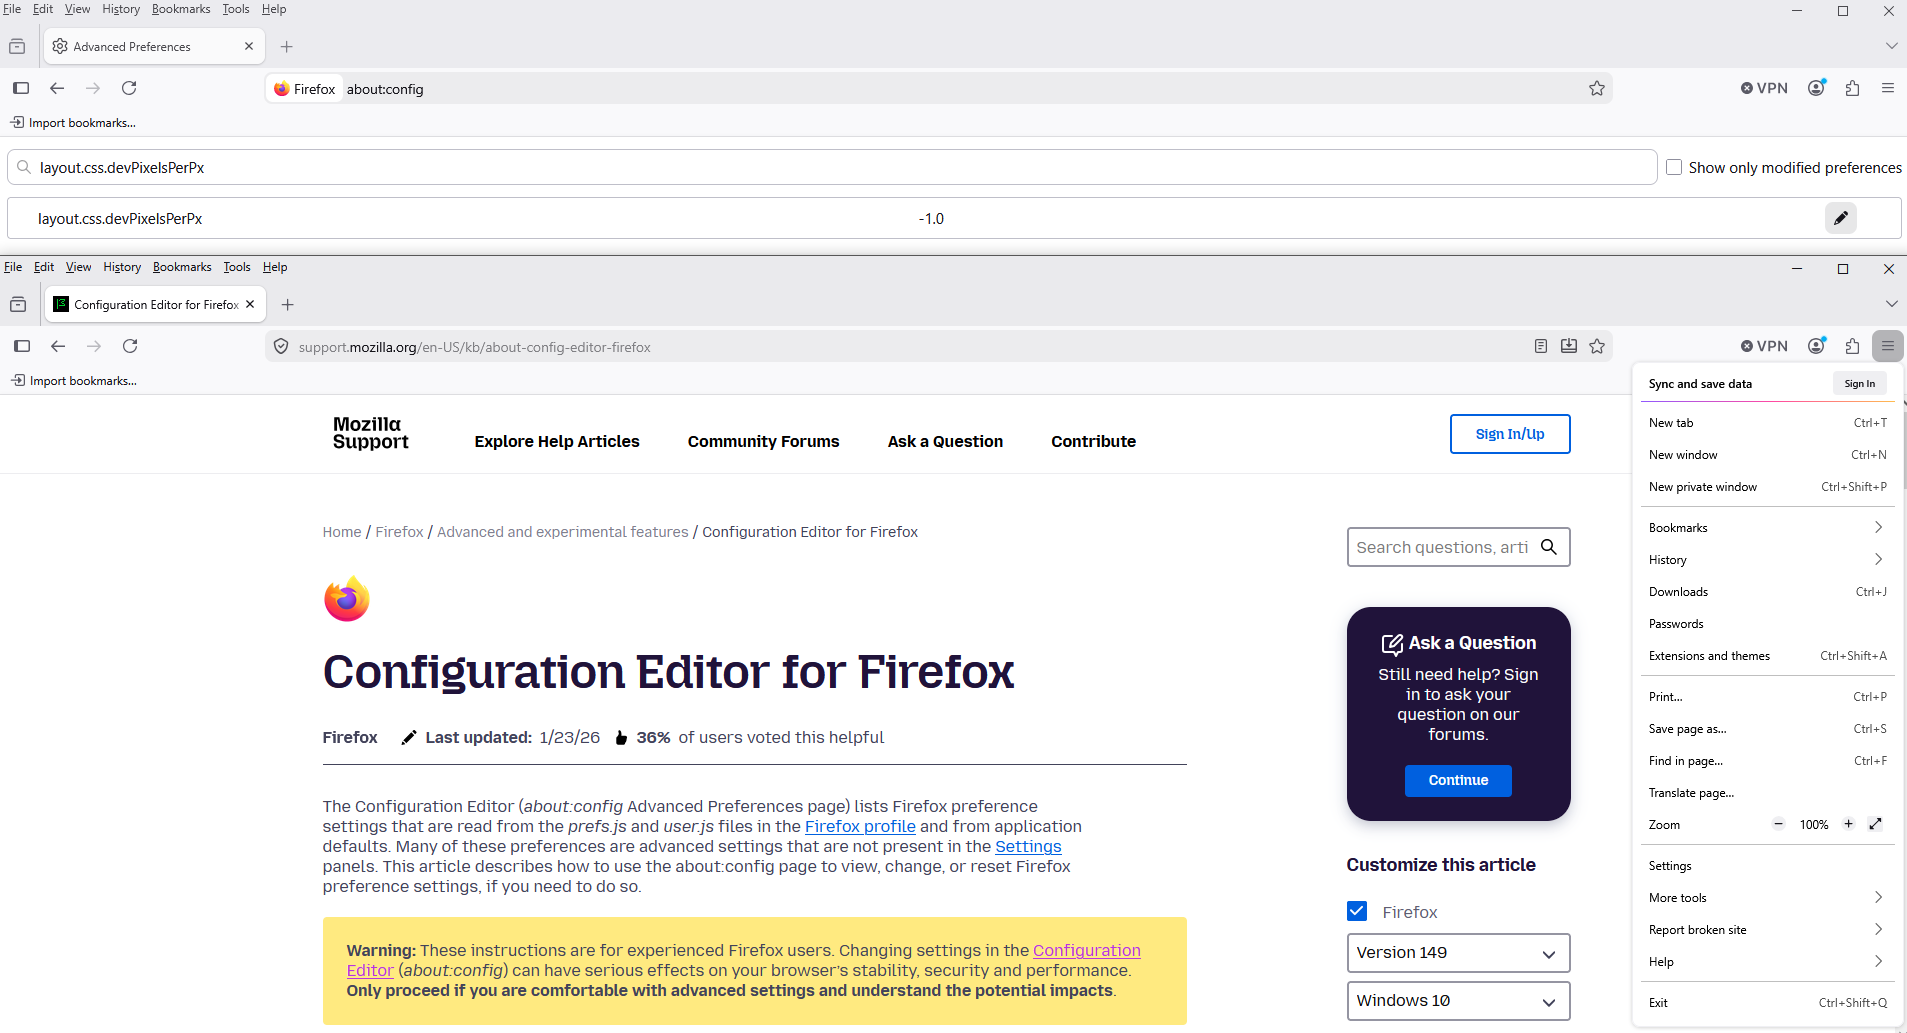Select Downloads in the app menu
Image resolution: width=1907 pixels, height=1033 pixels.
tap(1768, 592)
